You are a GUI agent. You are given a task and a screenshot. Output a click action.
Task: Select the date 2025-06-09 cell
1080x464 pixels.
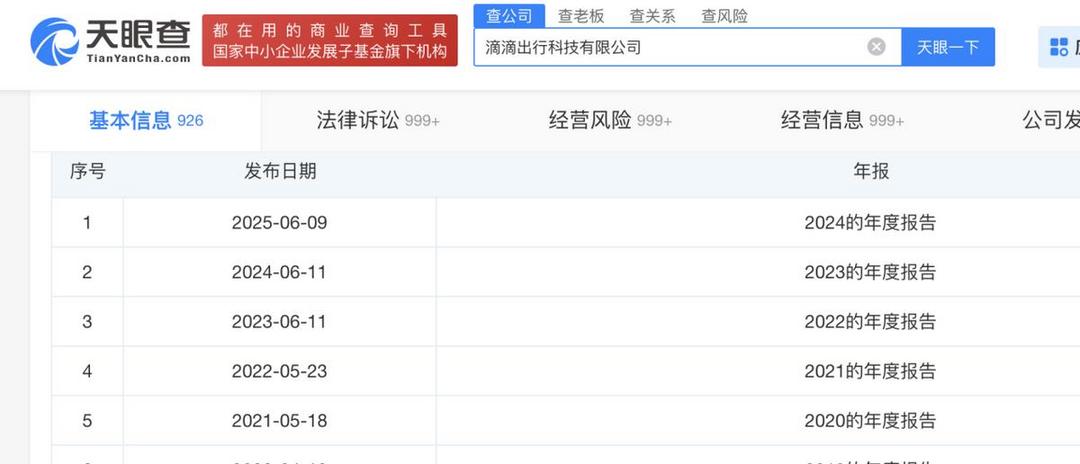[279, 223]
